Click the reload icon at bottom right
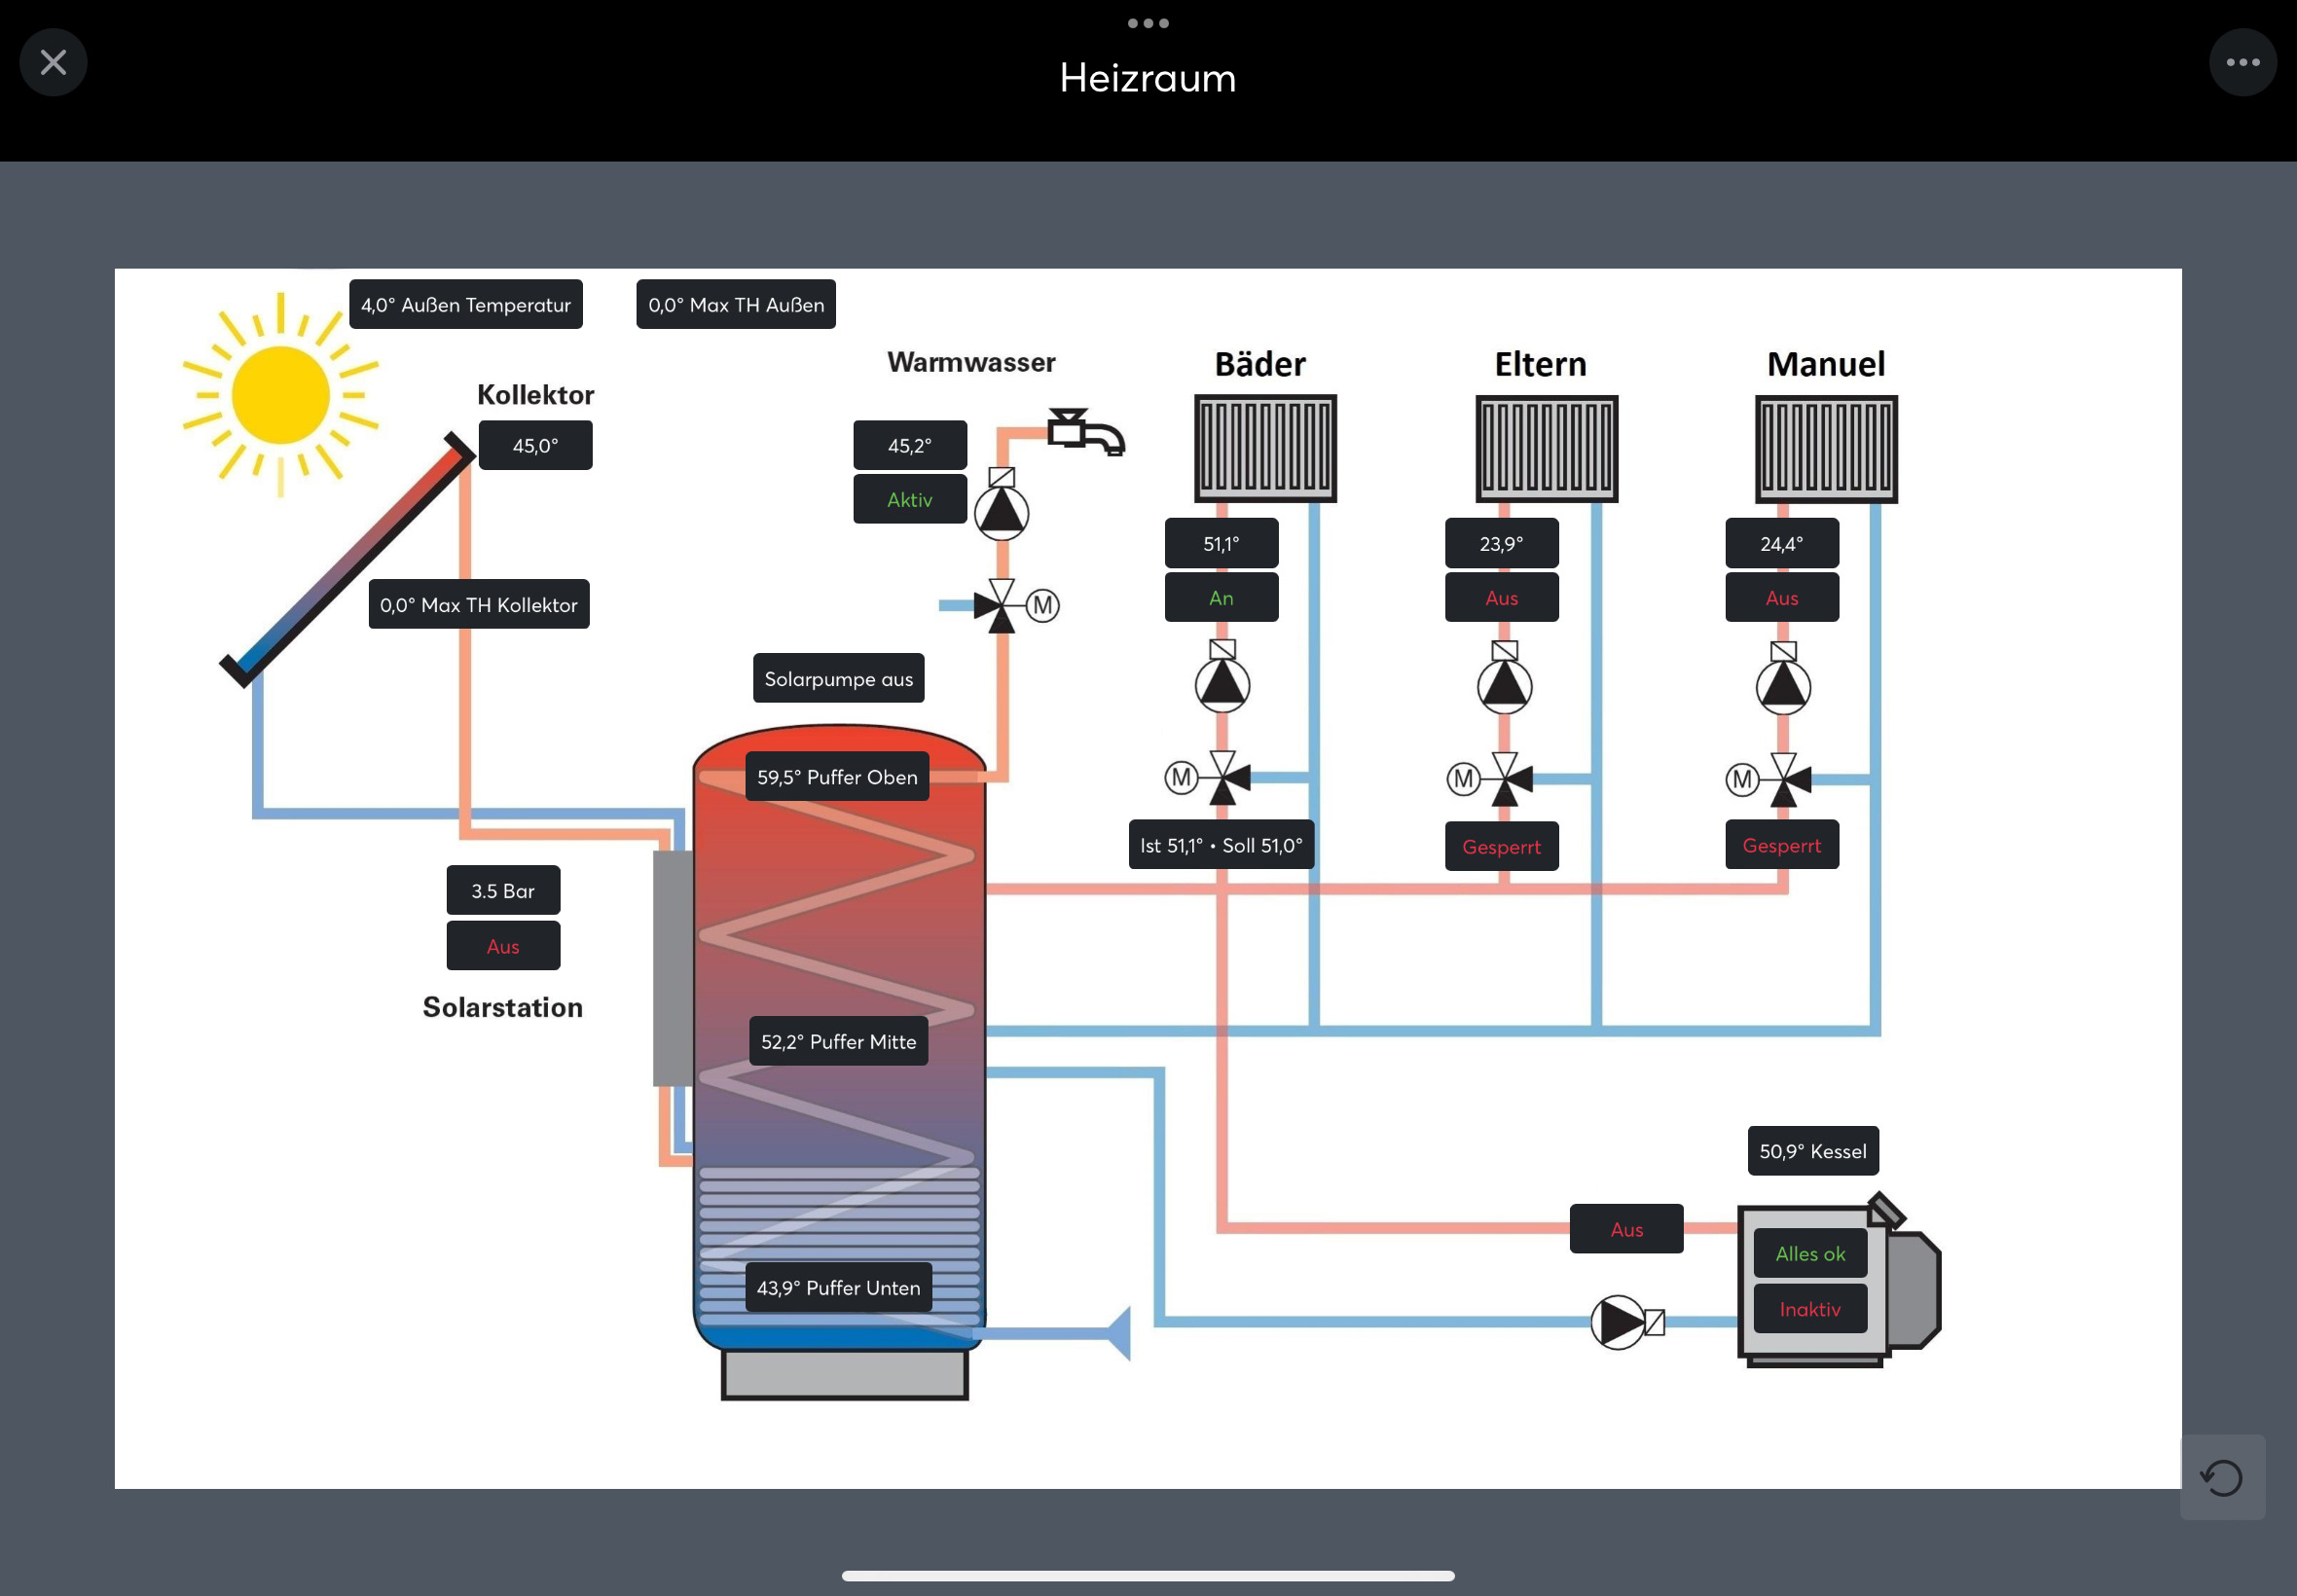Viewport: 2297px width, 1596px height. [2221, 1477]
